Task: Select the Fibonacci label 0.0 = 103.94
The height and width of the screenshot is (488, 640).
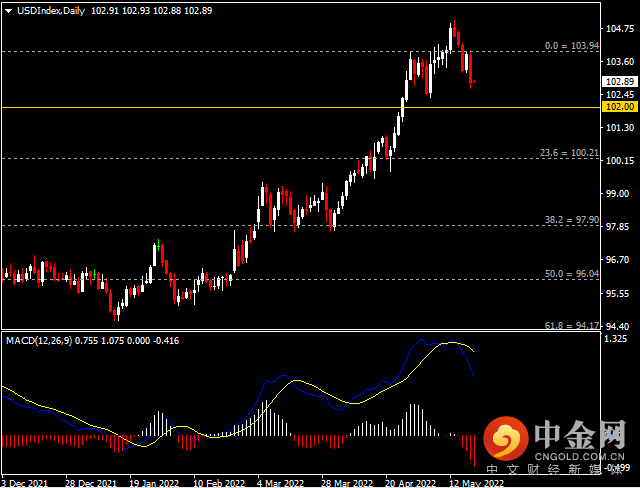Action: (x=572, y=46)
